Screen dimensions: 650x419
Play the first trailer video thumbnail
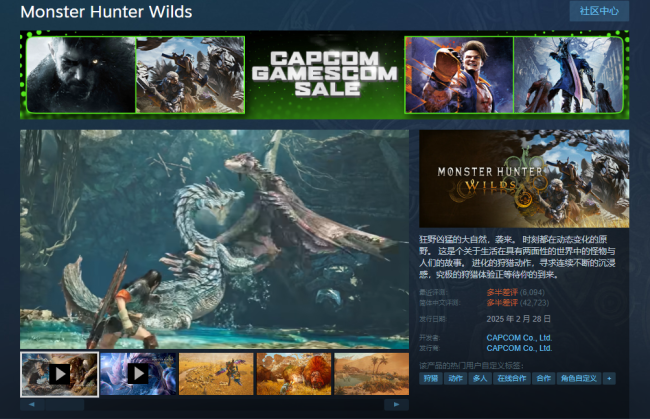(59, 373)
